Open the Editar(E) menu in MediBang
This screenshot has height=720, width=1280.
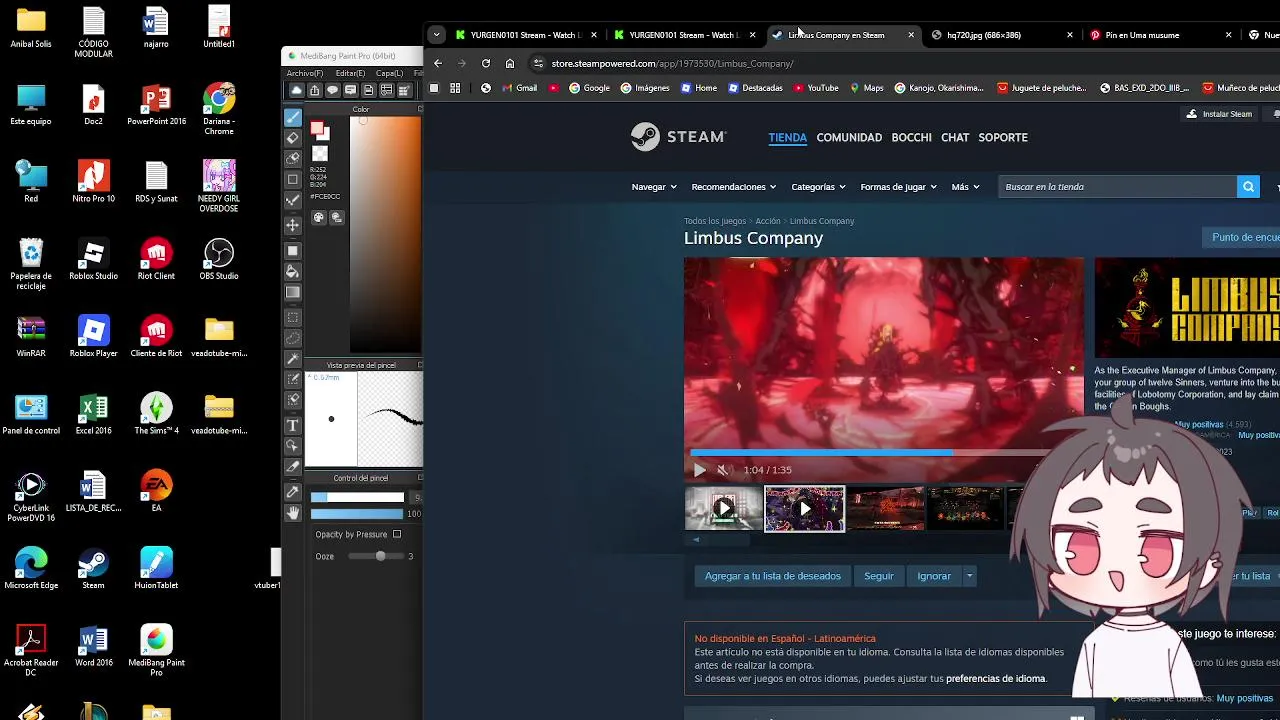point(350,73)
